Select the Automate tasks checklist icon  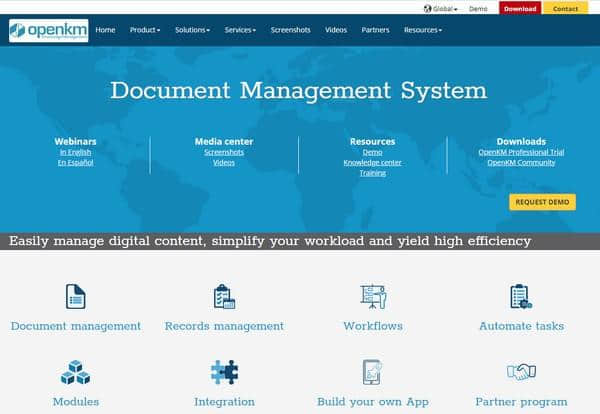pyautogui.click(x=521, y=296)
